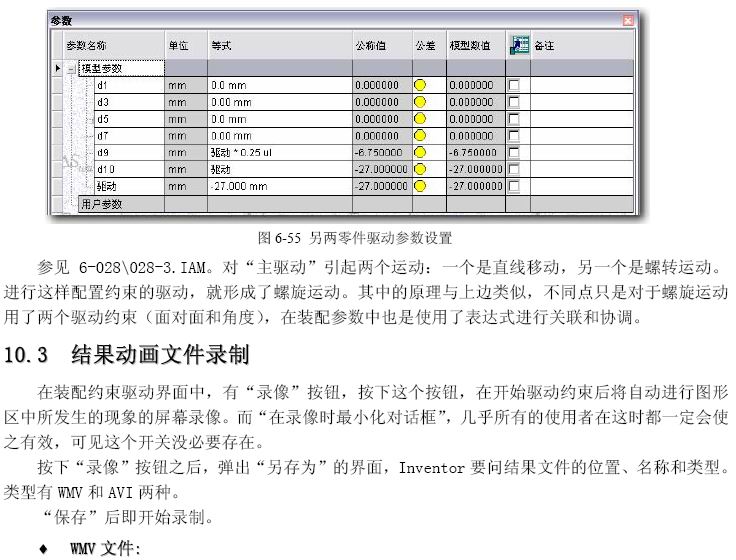This screenshot has height=560, width=736.
Task: Toggle export checkbox for d9 row
Action: pyautogui.click(x=514, y=153)
